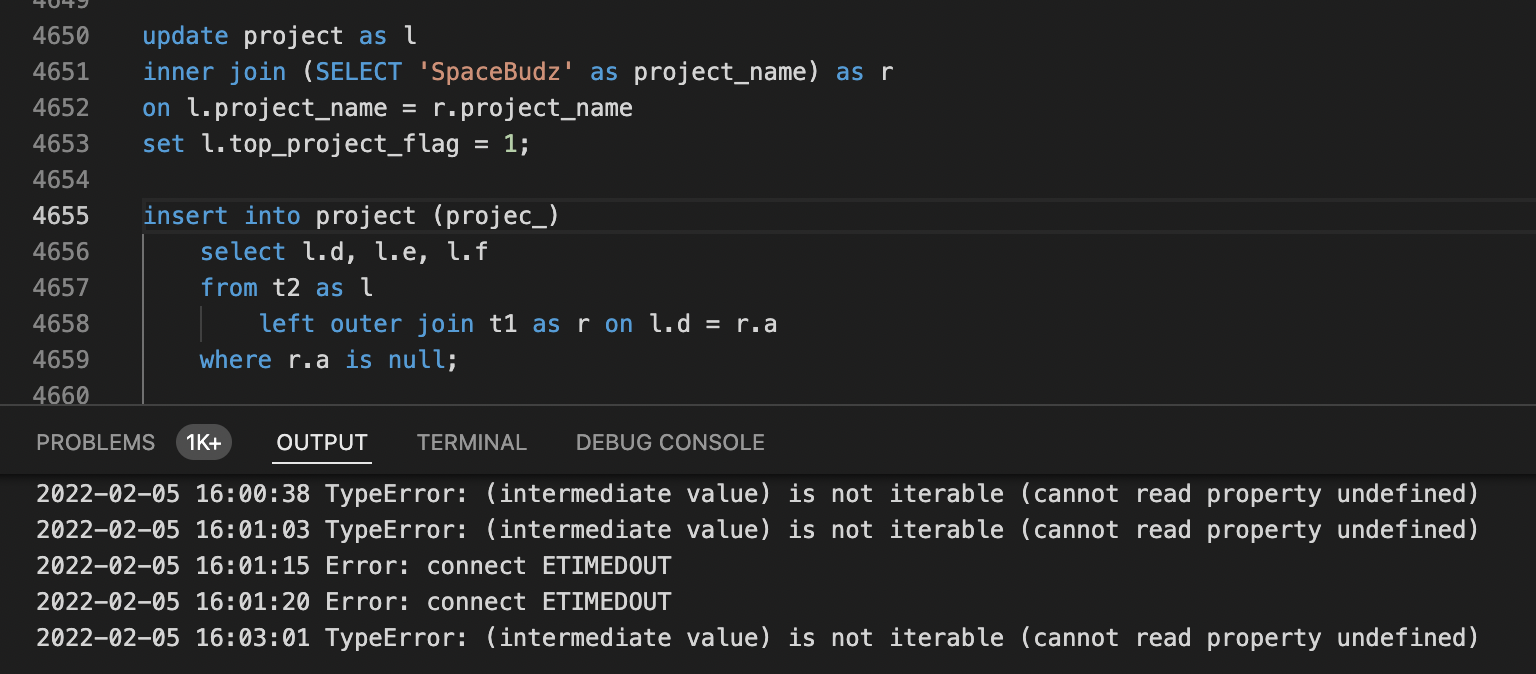1536x674 pixels.
Task: Click the 1K+ problems count badge
Action: (204, 442)
